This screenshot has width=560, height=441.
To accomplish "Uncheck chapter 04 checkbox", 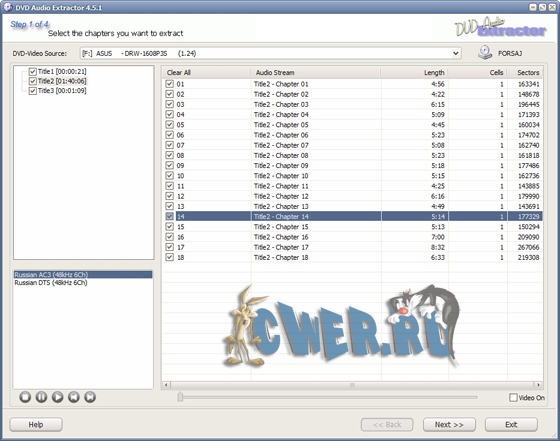I will 170,115.
